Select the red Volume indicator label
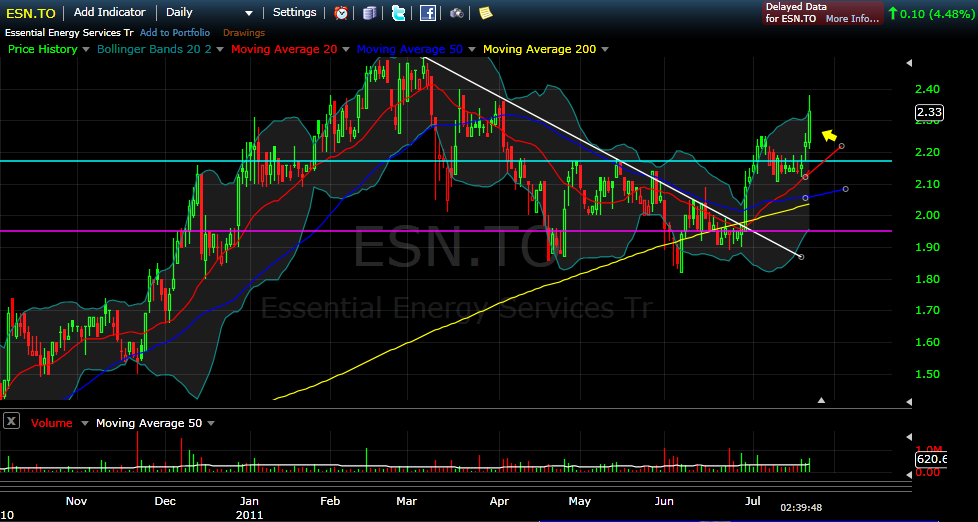 52,423
